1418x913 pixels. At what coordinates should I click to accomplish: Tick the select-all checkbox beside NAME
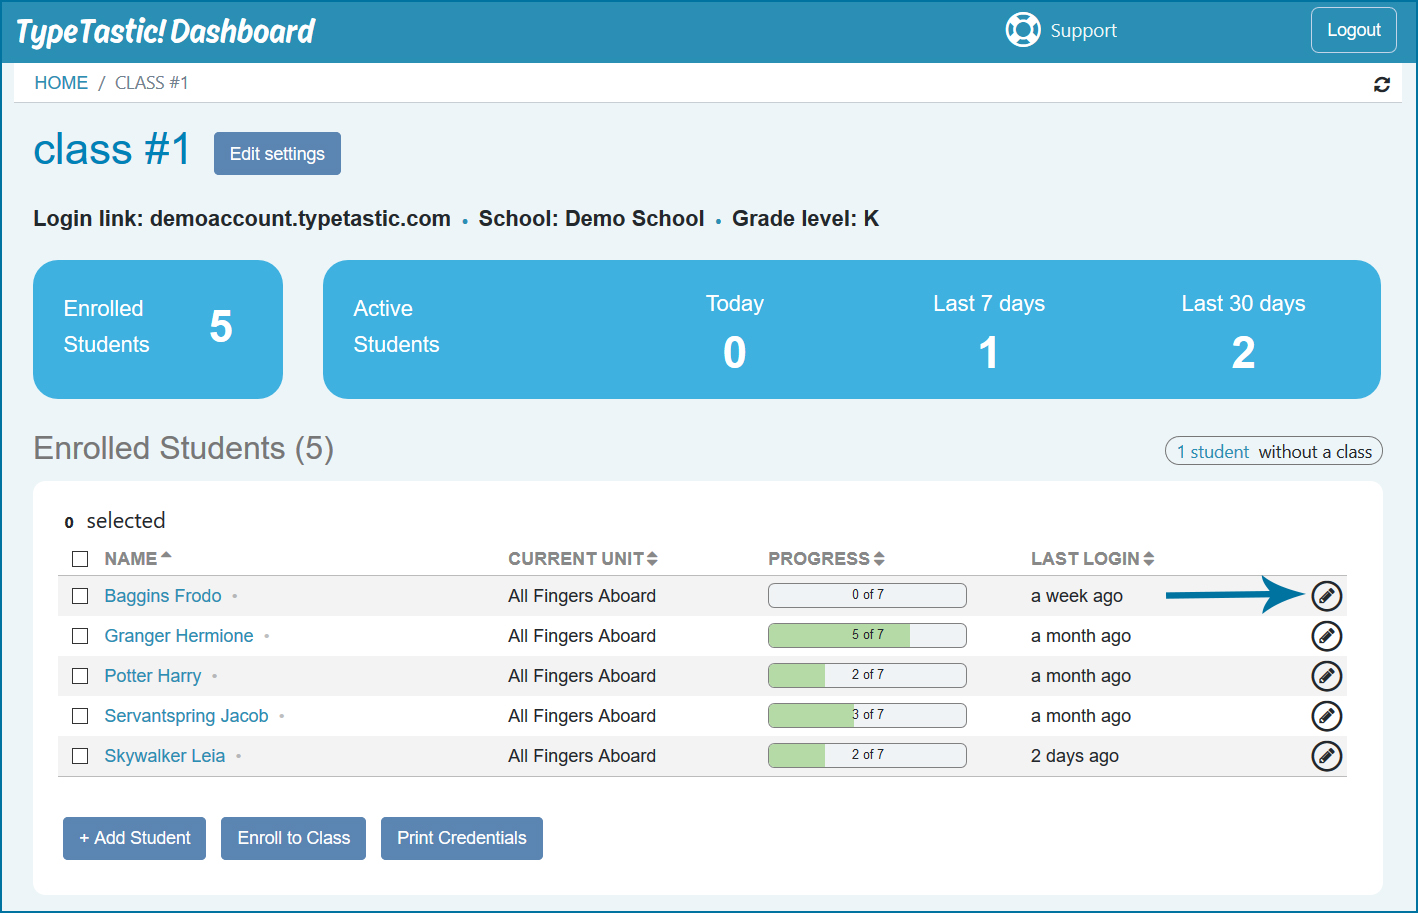(80, 559)
